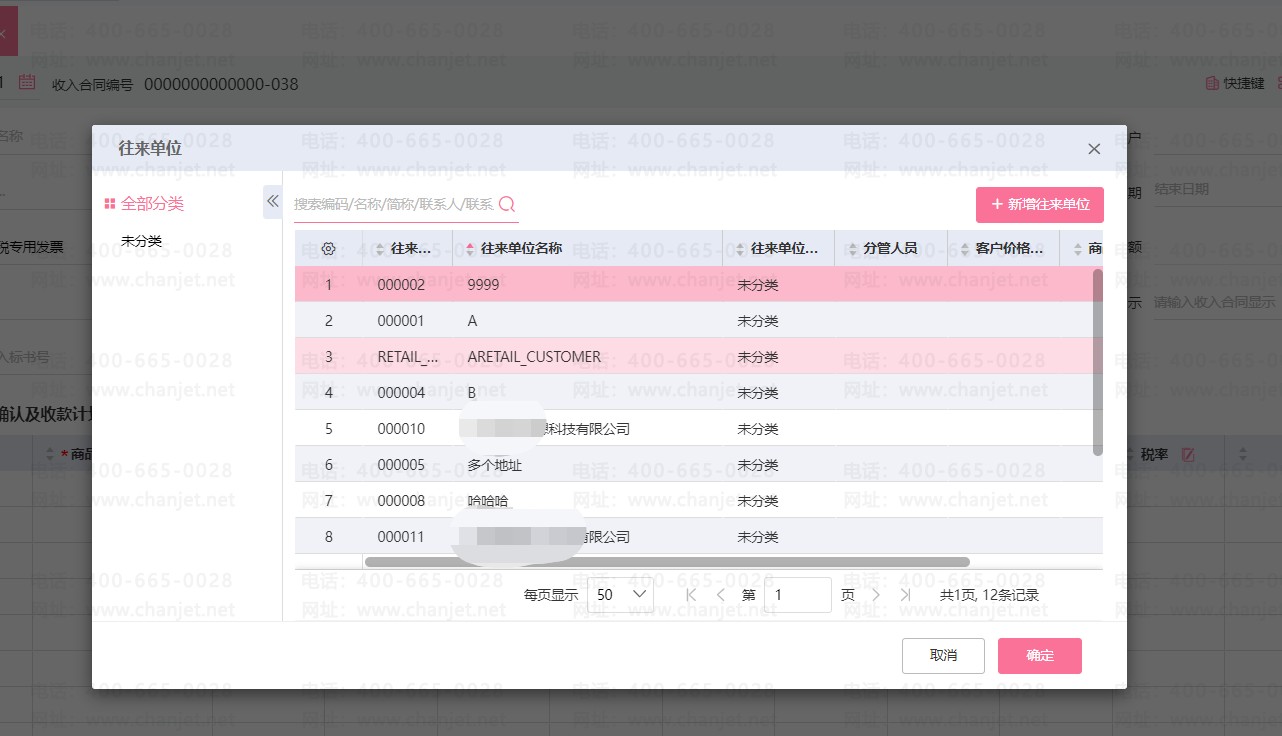This screenshot has width=1282, height=736.
Task: Collapse the category panel with the double chevron
Action: tap(272, 201)
